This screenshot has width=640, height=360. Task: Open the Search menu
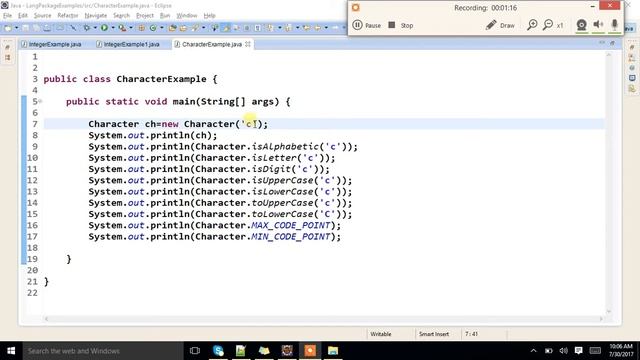click(121, 16)
